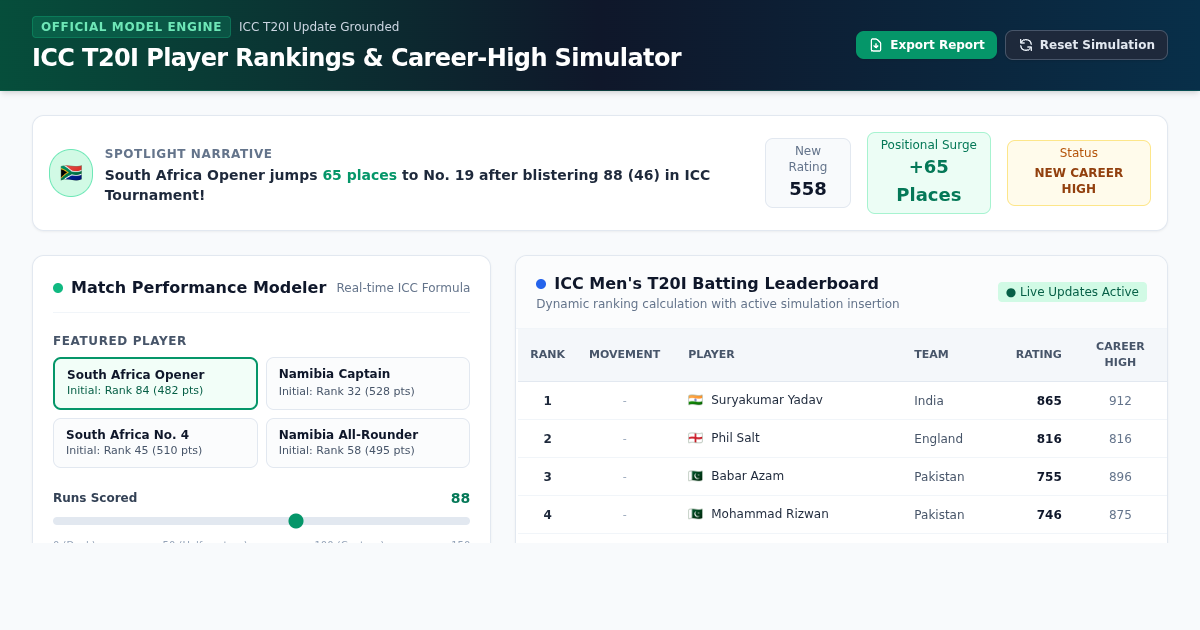Click rating value 816 in Rating column

click(x=1049, y=439)
